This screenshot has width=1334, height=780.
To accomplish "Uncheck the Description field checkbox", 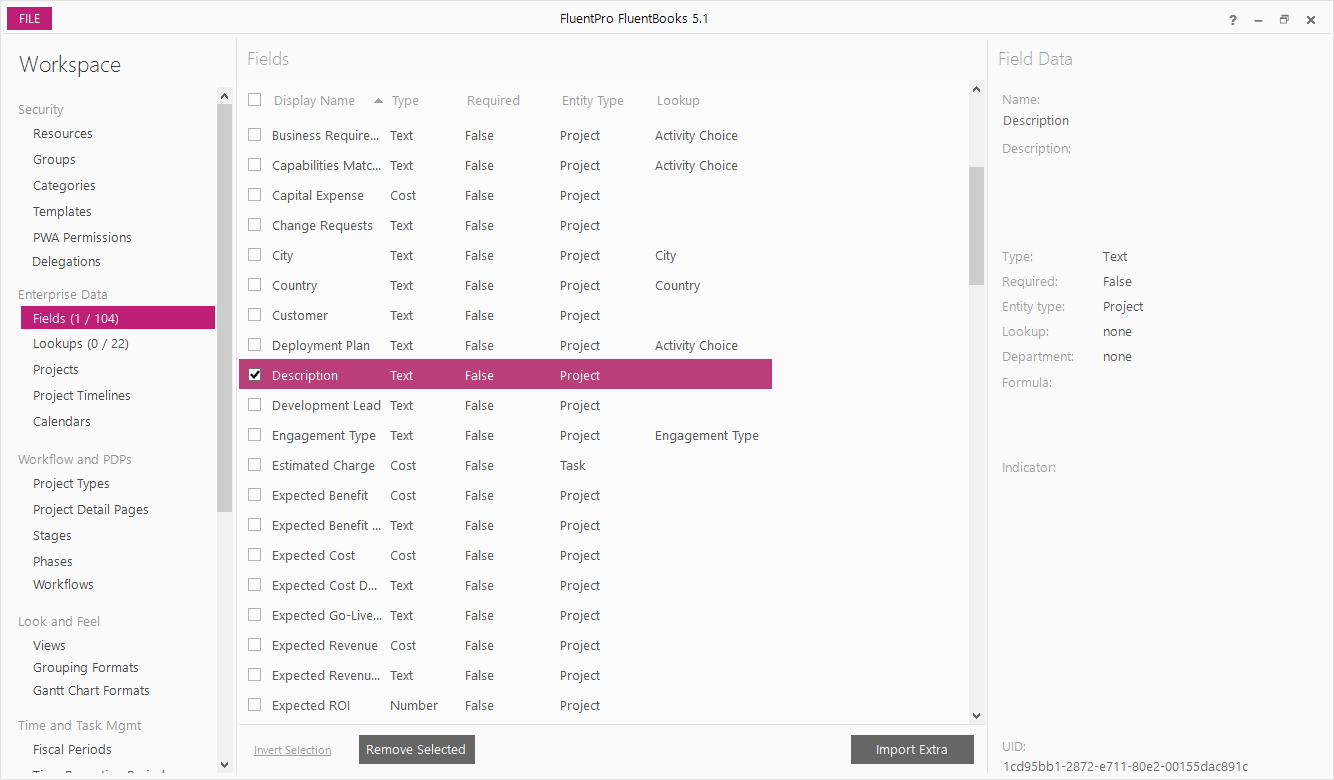I will point(255,375).
